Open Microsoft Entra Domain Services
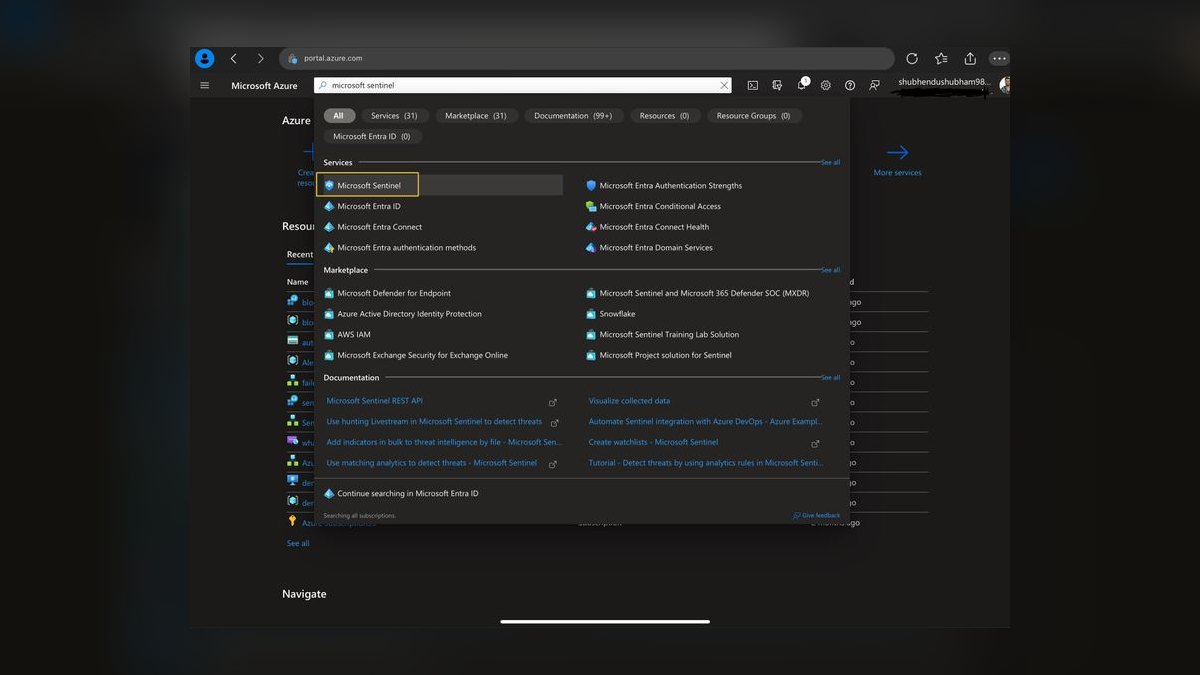1200x675 pixels. [656, 248]
